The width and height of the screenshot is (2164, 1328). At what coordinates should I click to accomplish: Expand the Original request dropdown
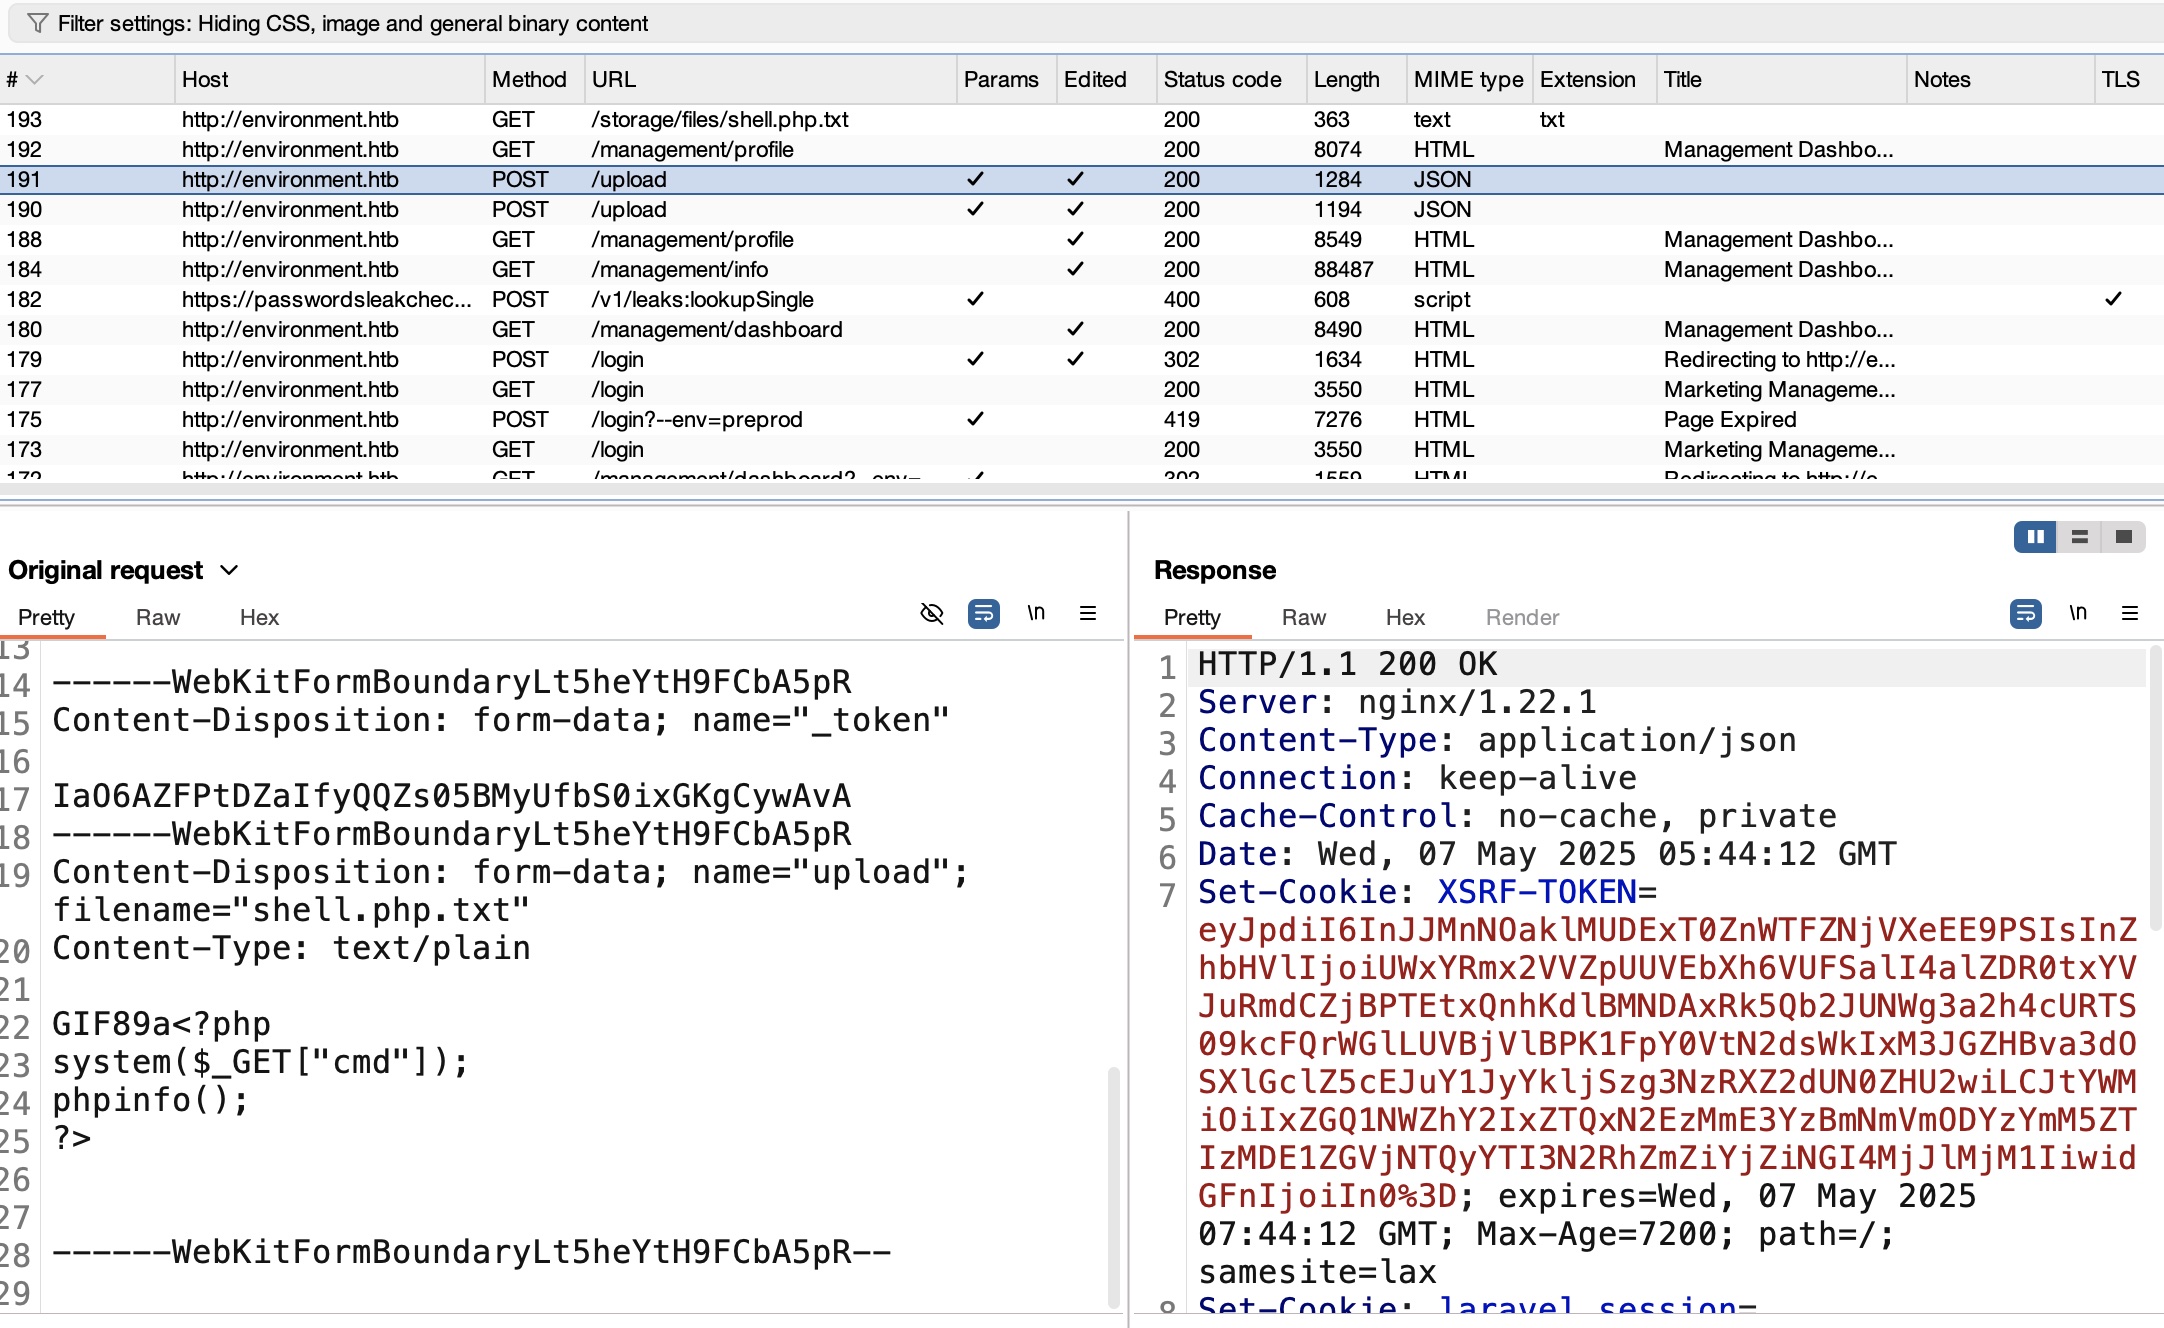pyautogui.click(x=229, y=570)
